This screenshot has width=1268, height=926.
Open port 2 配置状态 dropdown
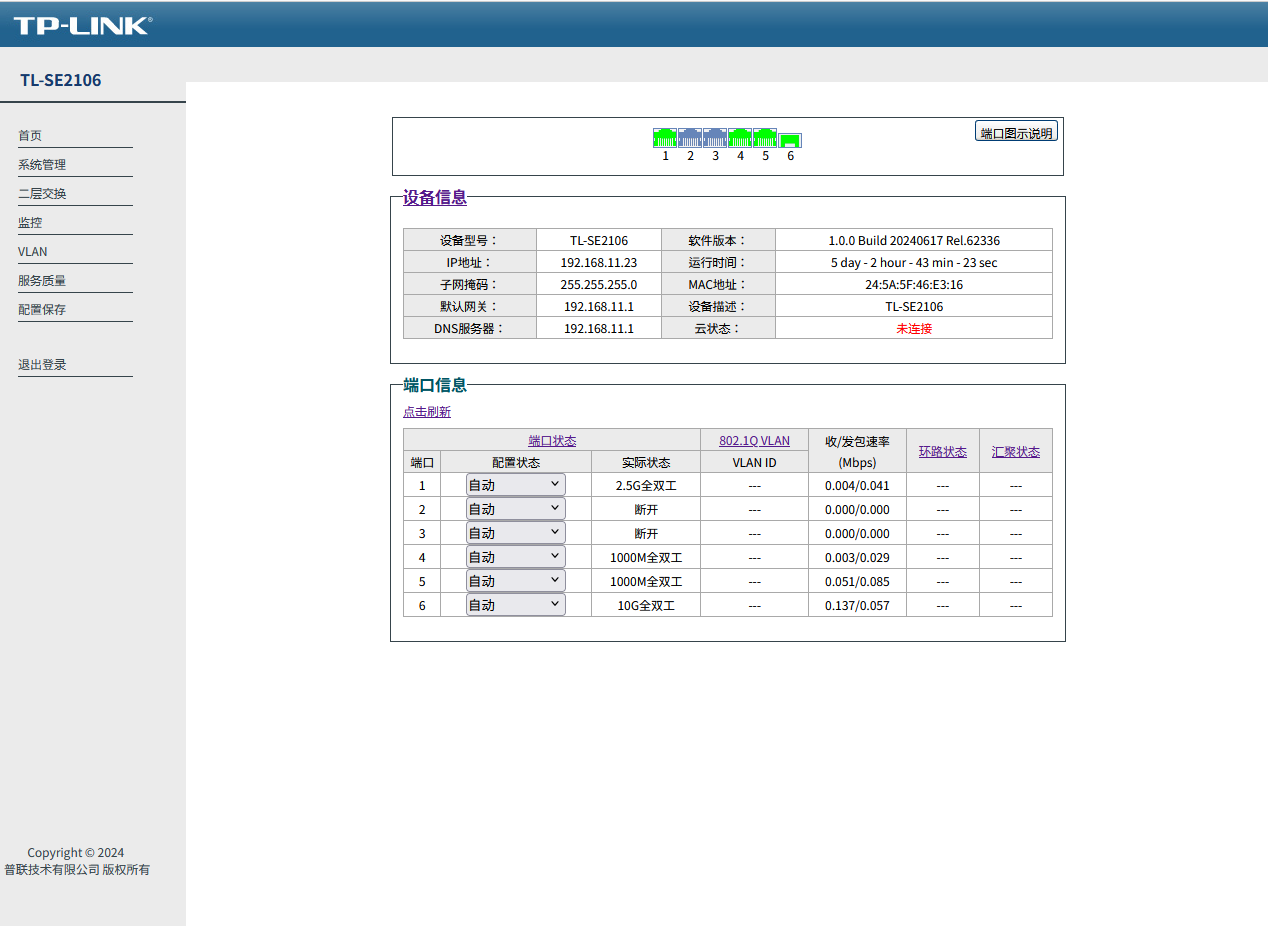pyautogui.click(x=515, y=509)
